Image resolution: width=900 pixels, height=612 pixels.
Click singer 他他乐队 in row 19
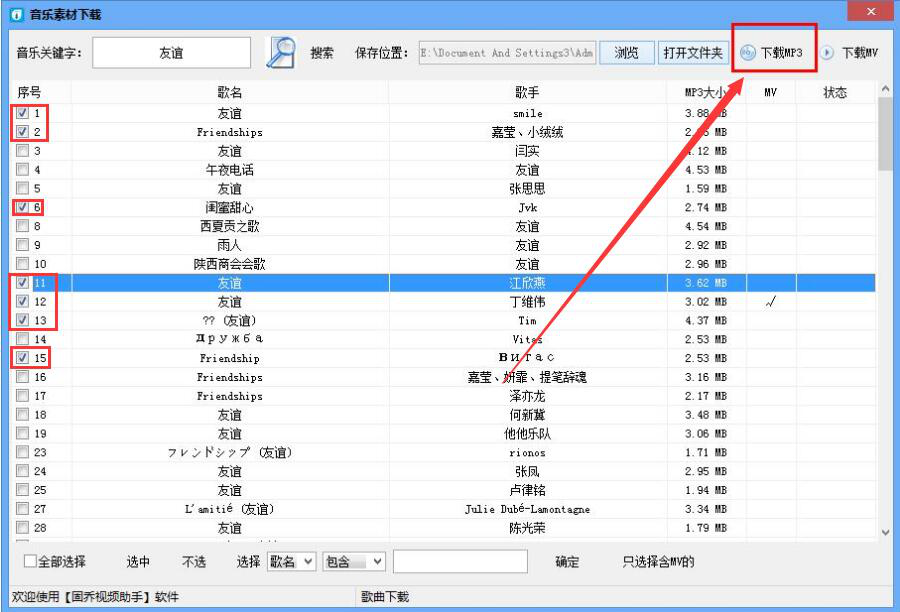tap(527, 433)
